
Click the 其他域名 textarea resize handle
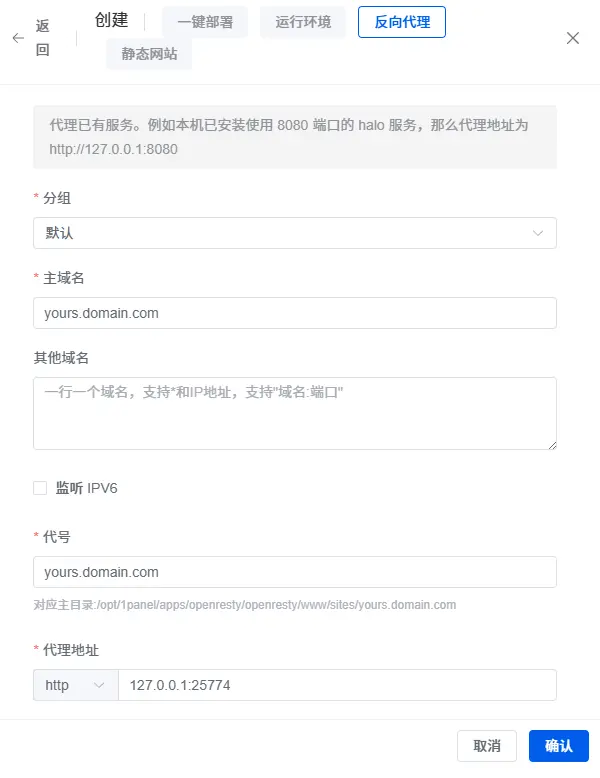coord(551,444)
